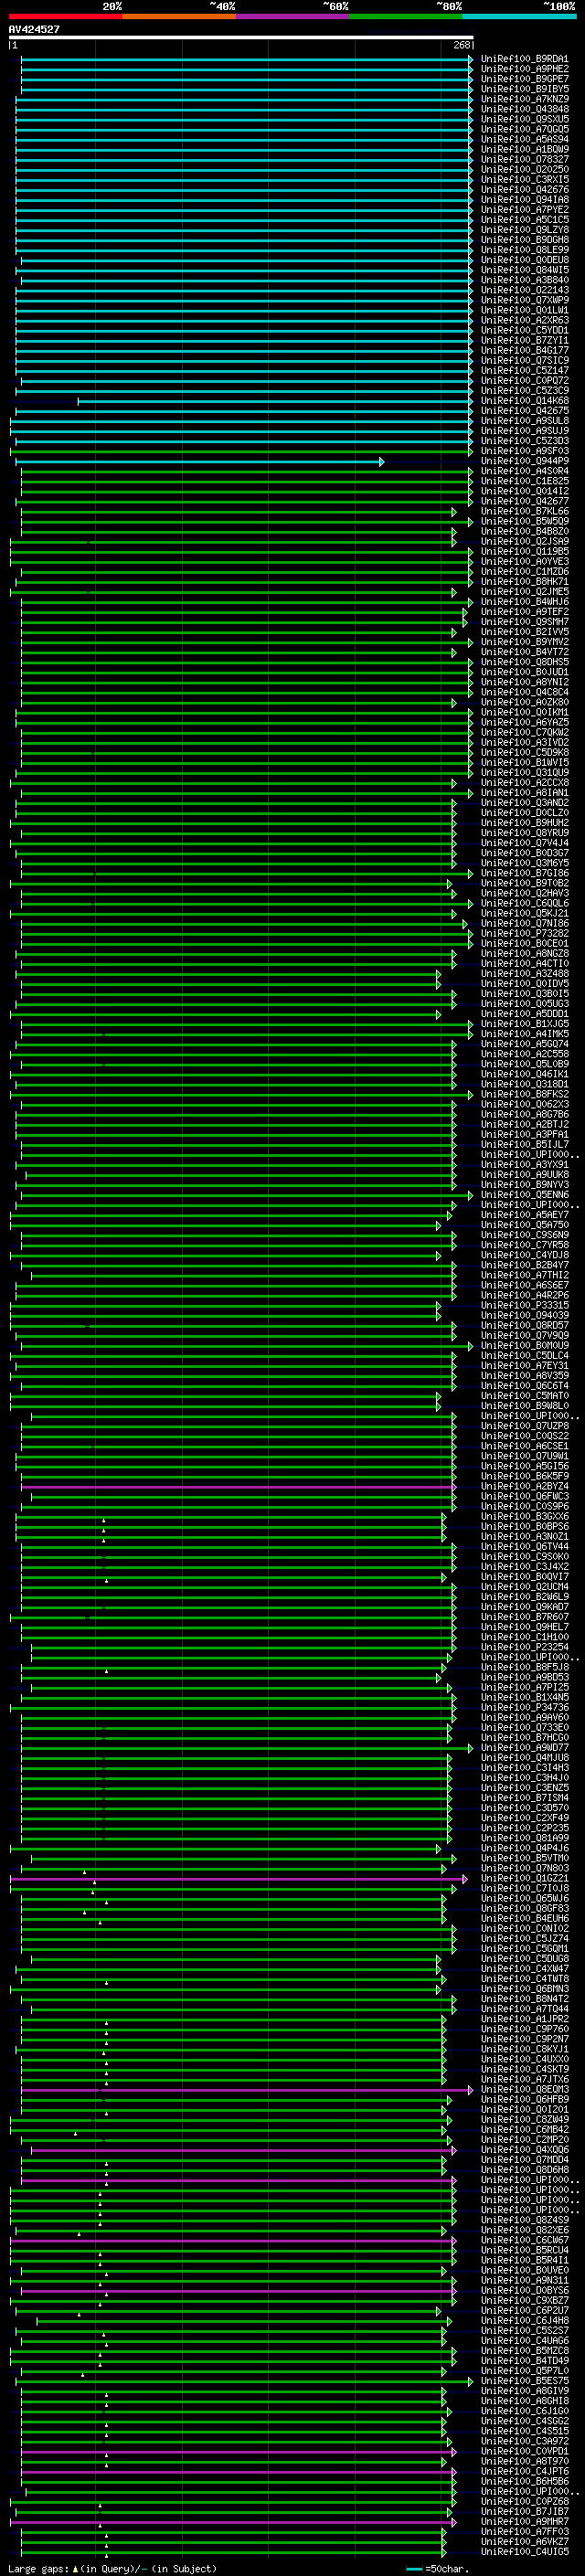Select hit label UniRef100_B9GPE7

pos(525,79)
